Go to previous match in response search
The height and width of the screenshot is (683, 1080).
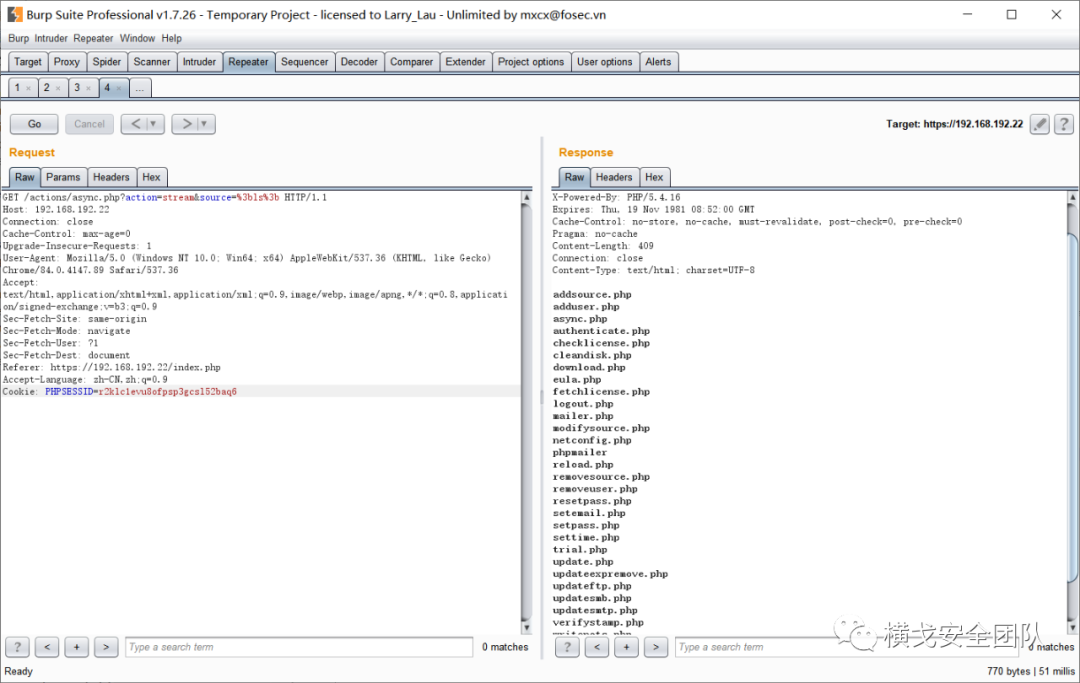click(x=596, y=647)
